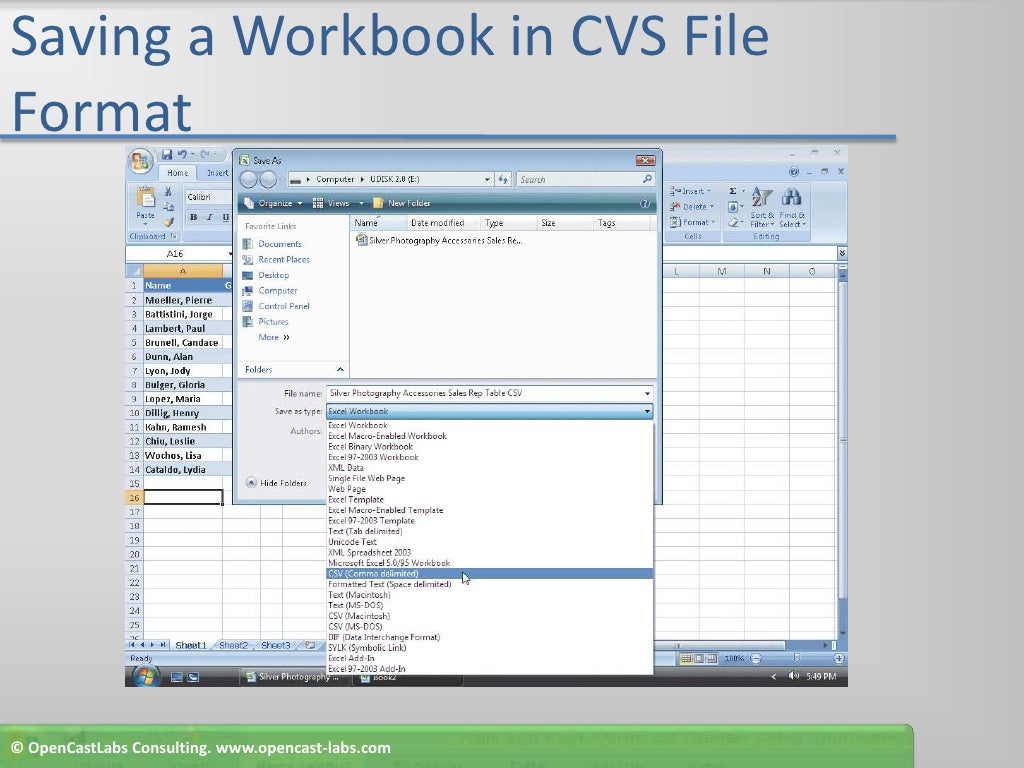The image size is (1024, 768).
Task: Choose Unicode Text file type
Action: point(489,541)
